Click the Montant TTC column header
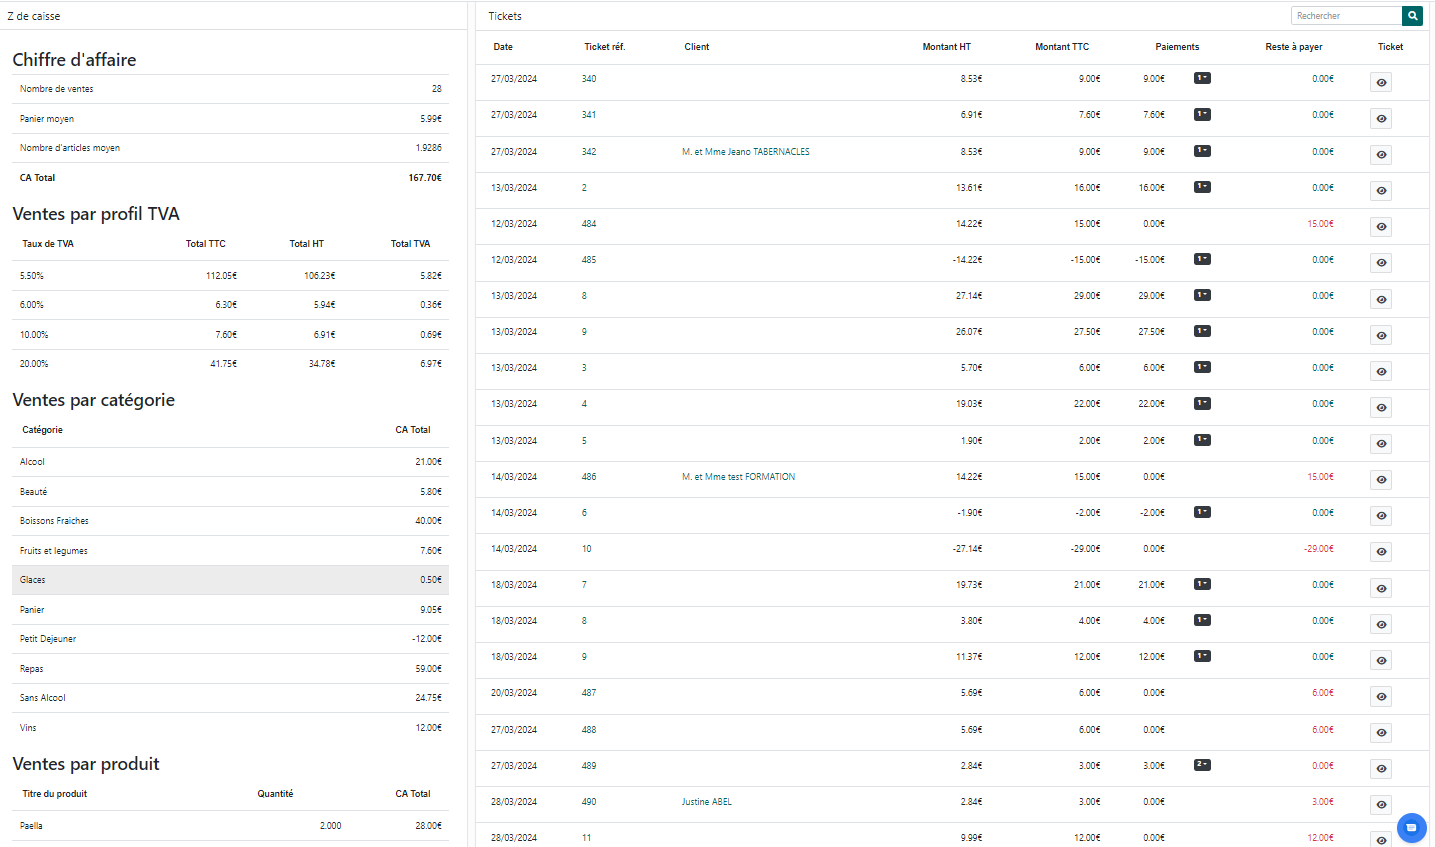Screen dimensions: 1435x847 1061,47
